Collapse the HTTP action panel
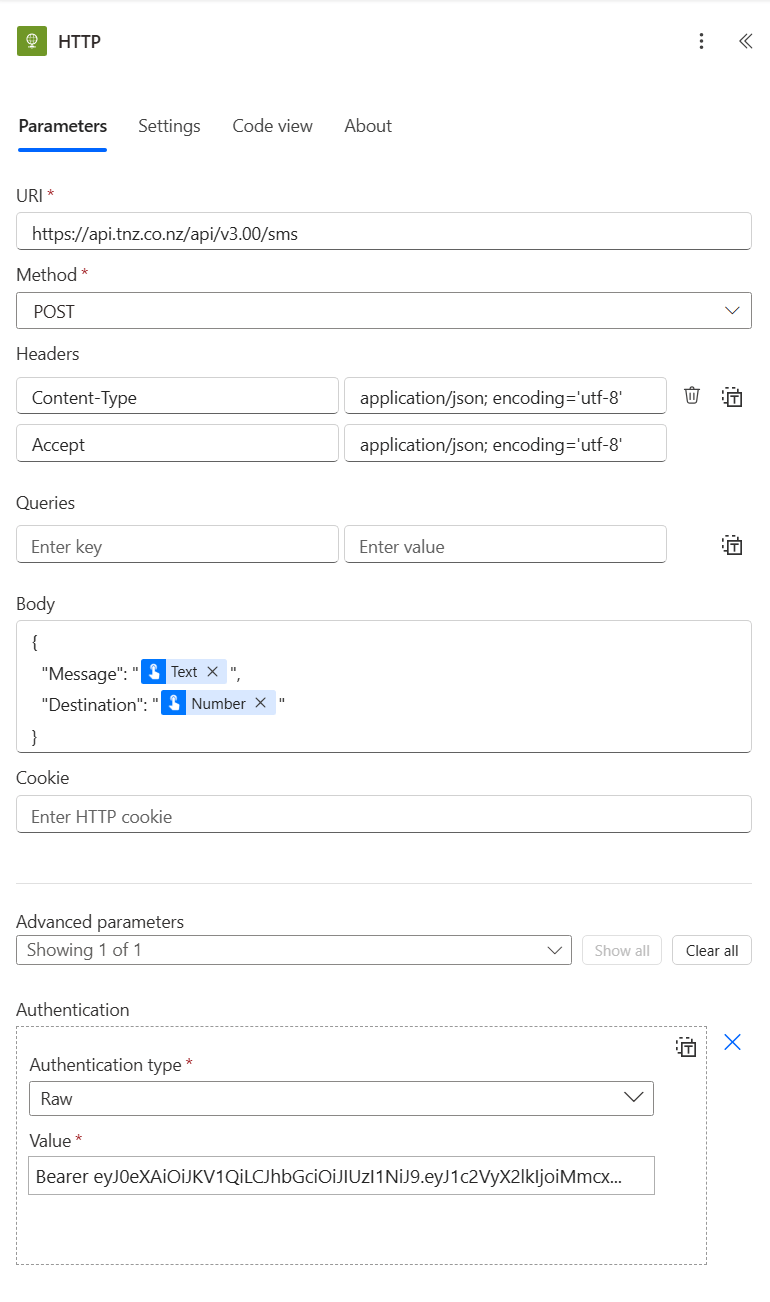 744,41
